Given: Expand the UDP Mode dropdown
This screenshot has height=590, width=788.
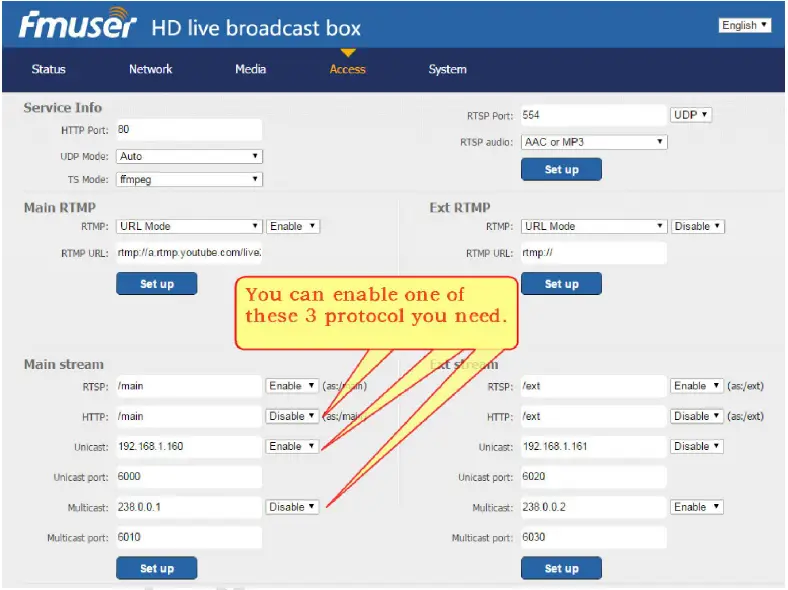Looking at the screenshot, I should 189,156.
